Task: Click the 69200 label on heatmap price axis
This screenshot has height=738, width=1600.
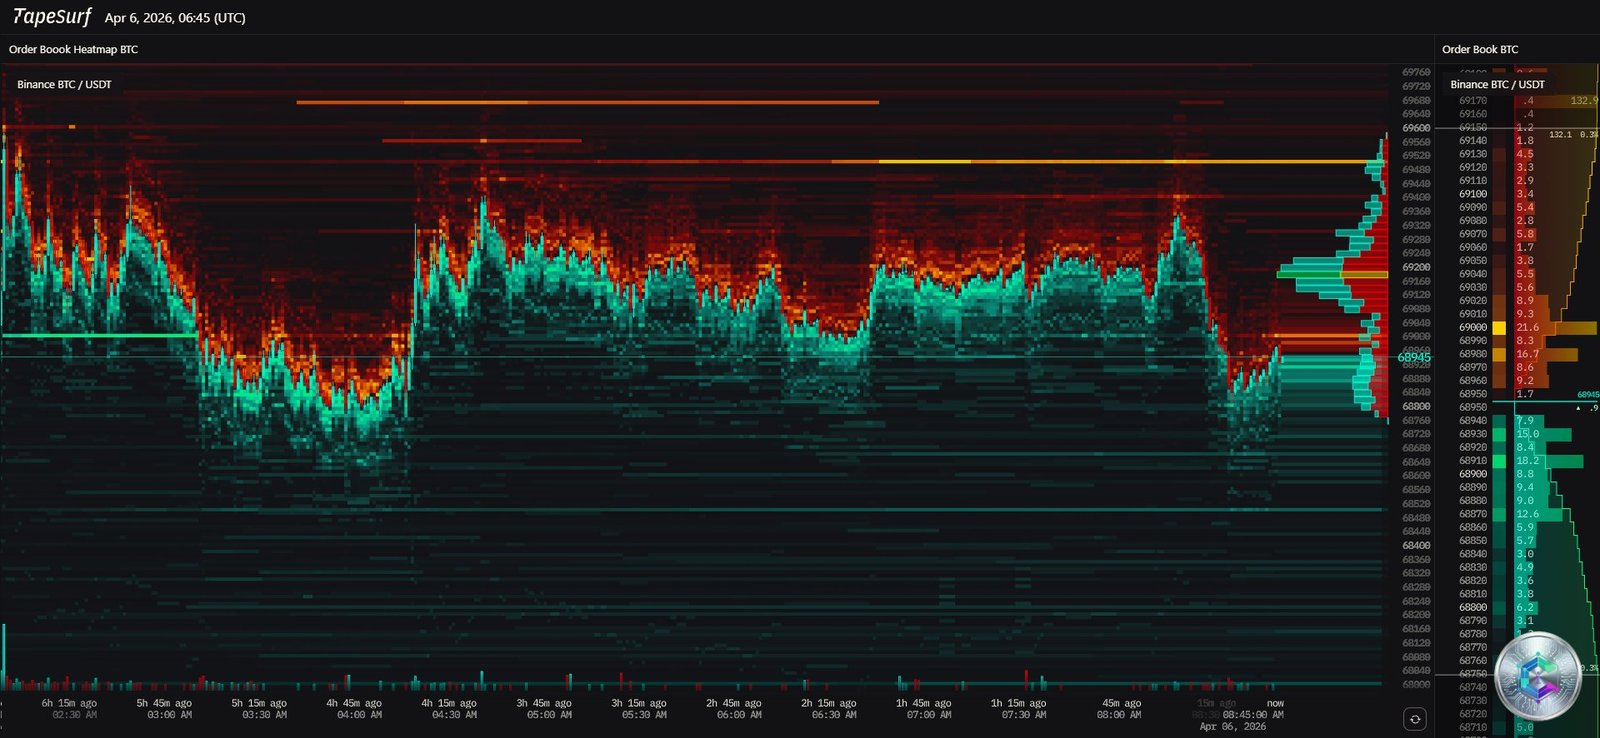Action: [1416, 267]
